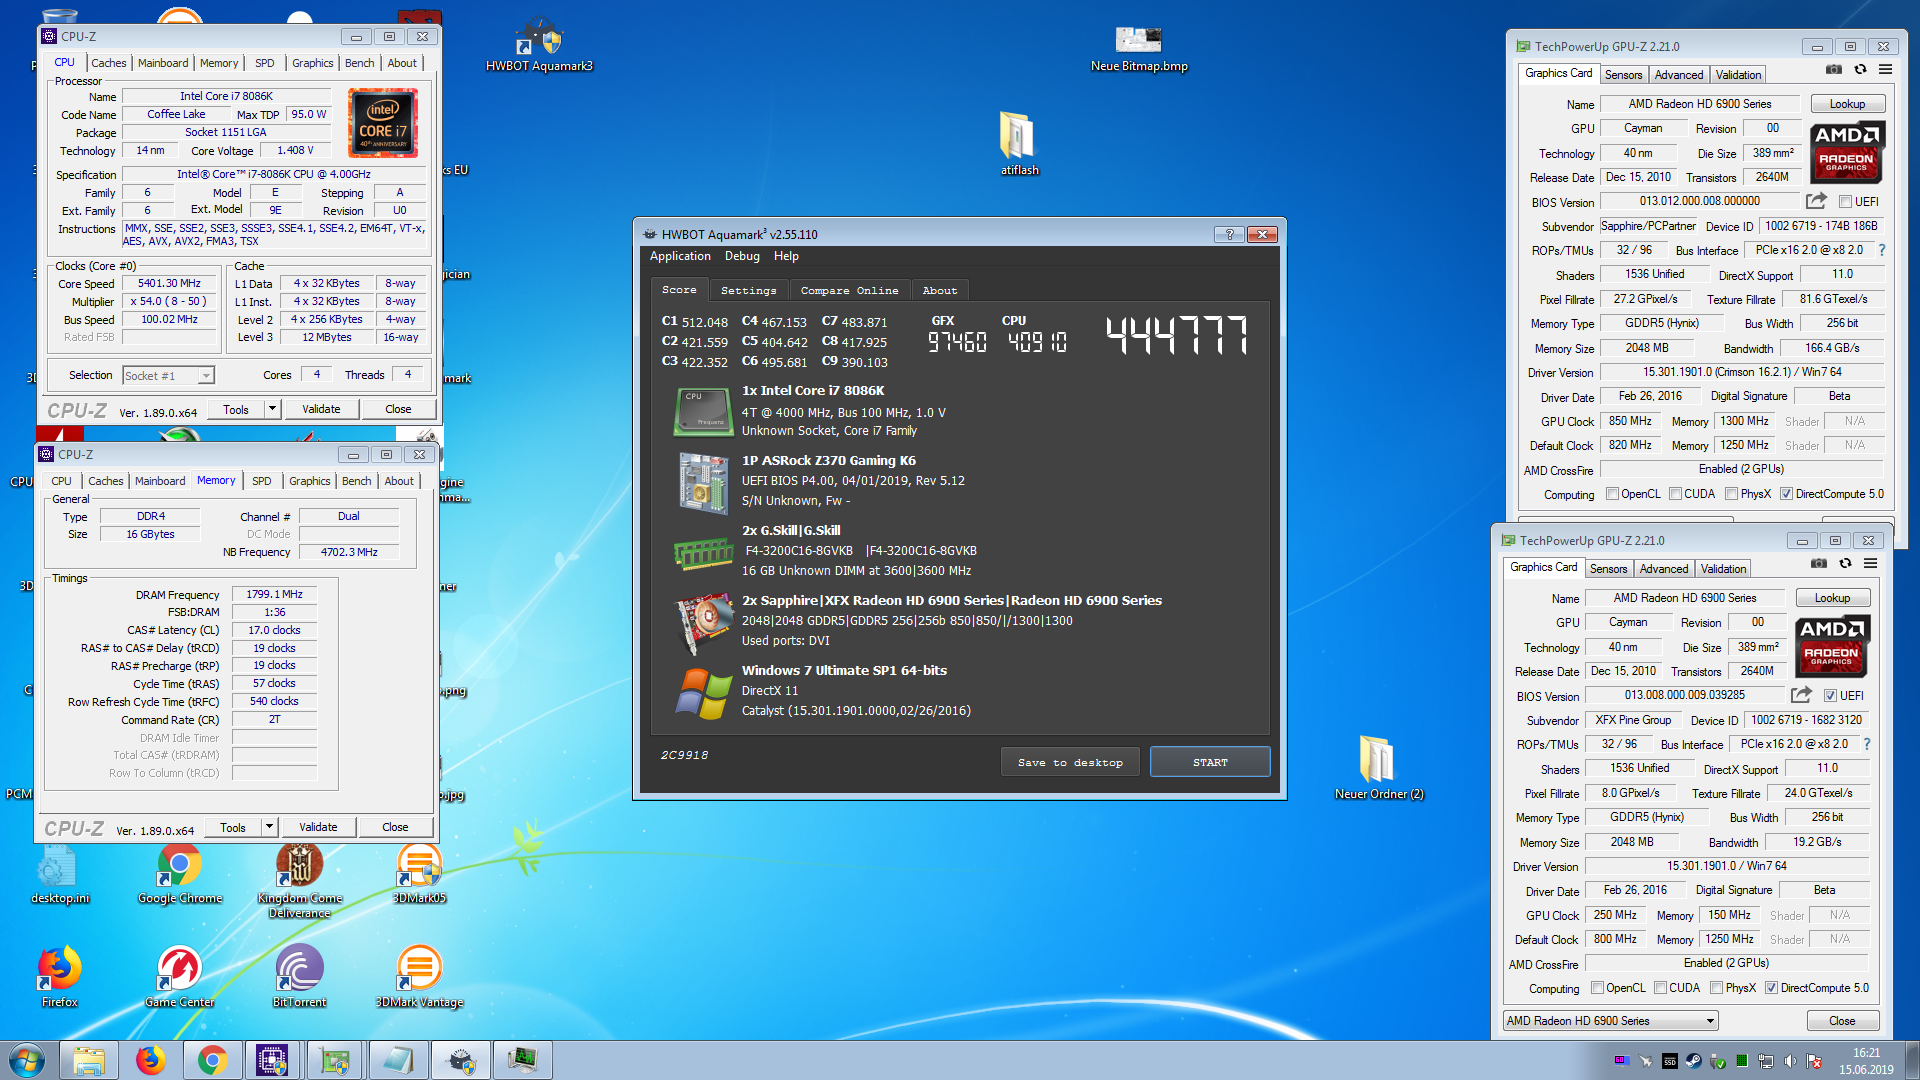
Task: Open the Sensors tab in upper GPU-Z window
Action: click(x=1623, y=75)
